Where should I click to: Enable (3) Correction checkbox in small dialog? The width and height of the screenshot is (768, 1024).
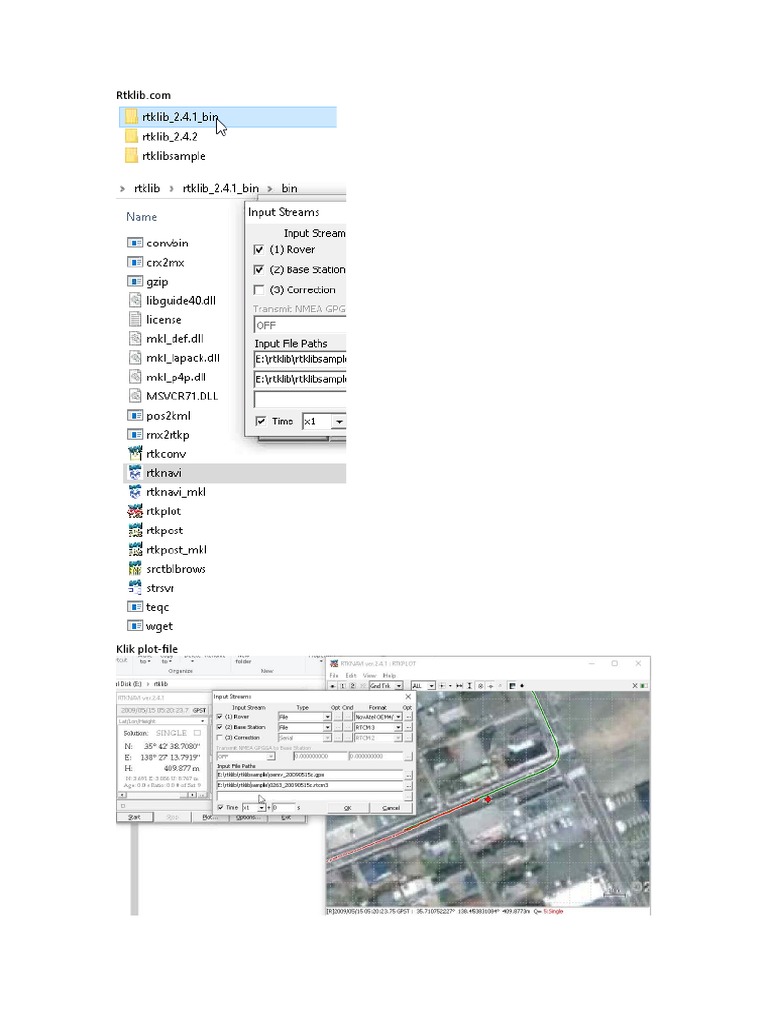[x=219, y=737]
